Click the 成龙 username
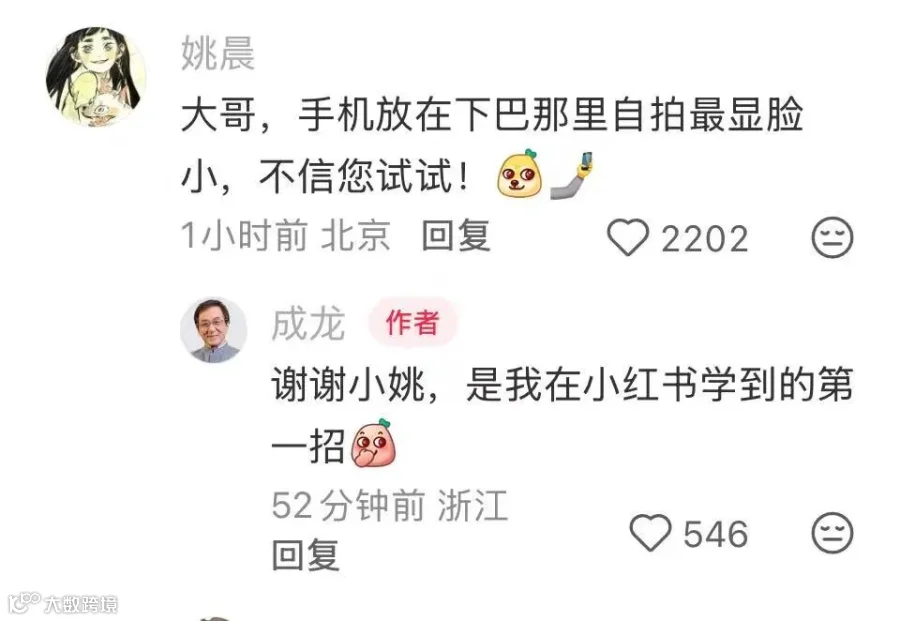This screenshot has width=900, height=621. click(x=308, y=324)
